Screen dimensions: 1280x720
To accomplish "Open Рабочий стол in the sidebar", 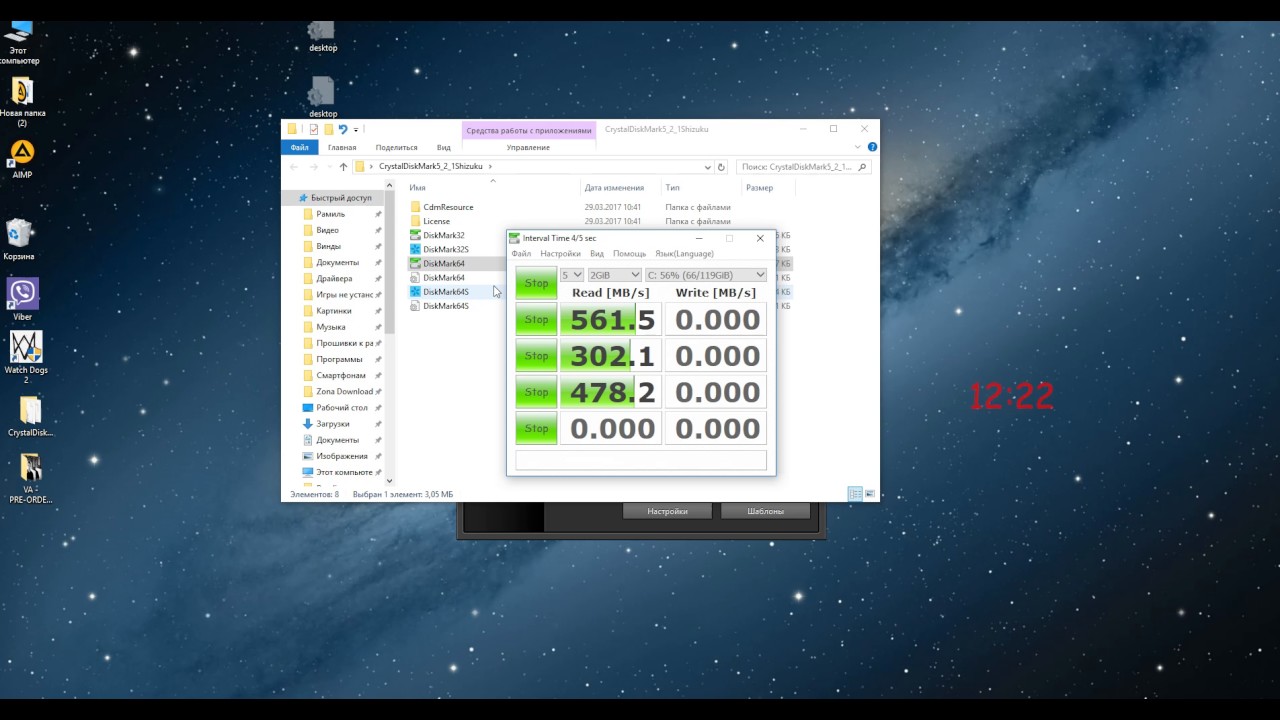I will 342,408.
